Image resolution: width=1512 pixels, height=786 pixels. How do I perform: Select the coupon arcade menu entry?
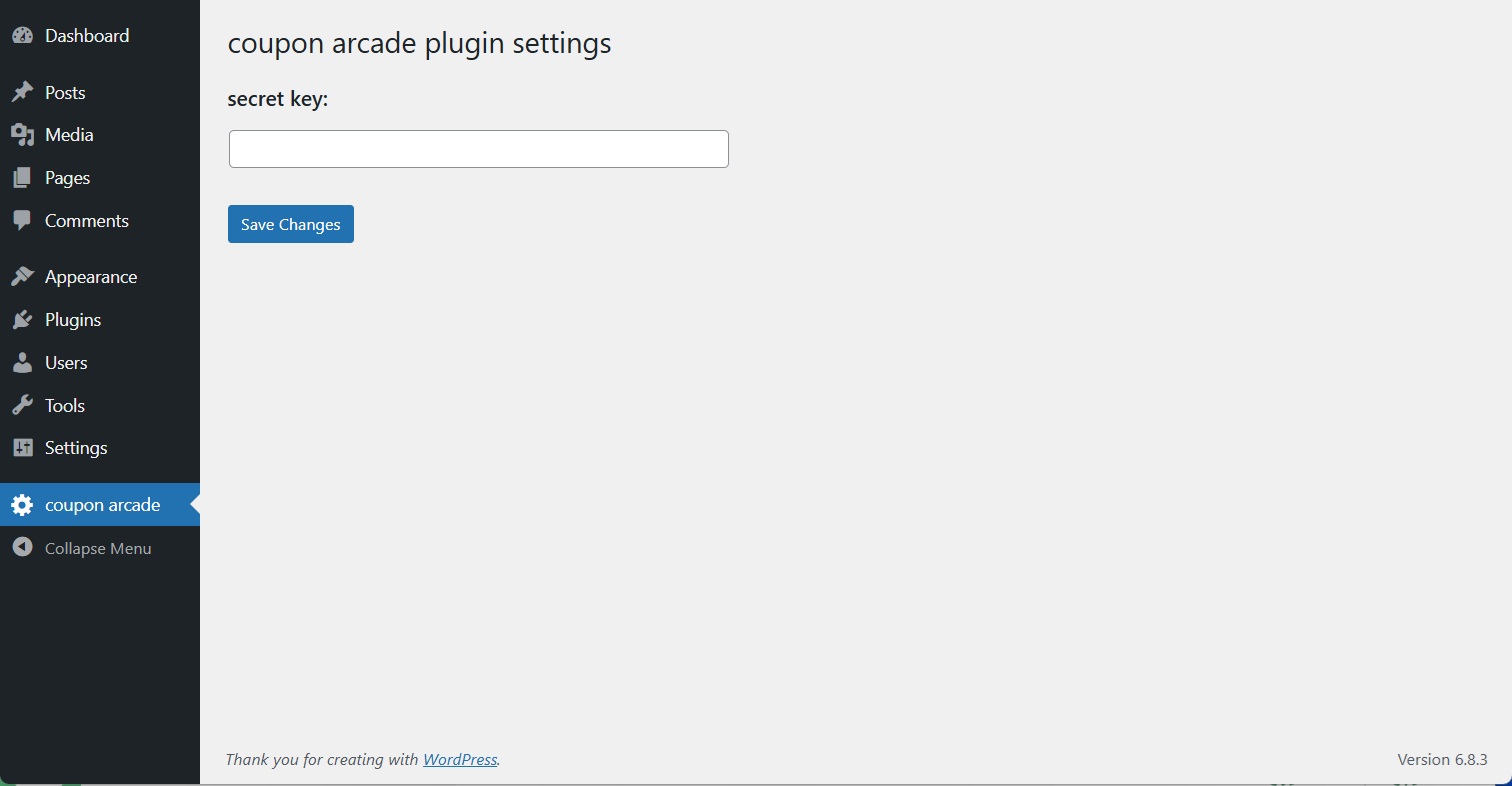pyautogui.click(x=102, y=505)
